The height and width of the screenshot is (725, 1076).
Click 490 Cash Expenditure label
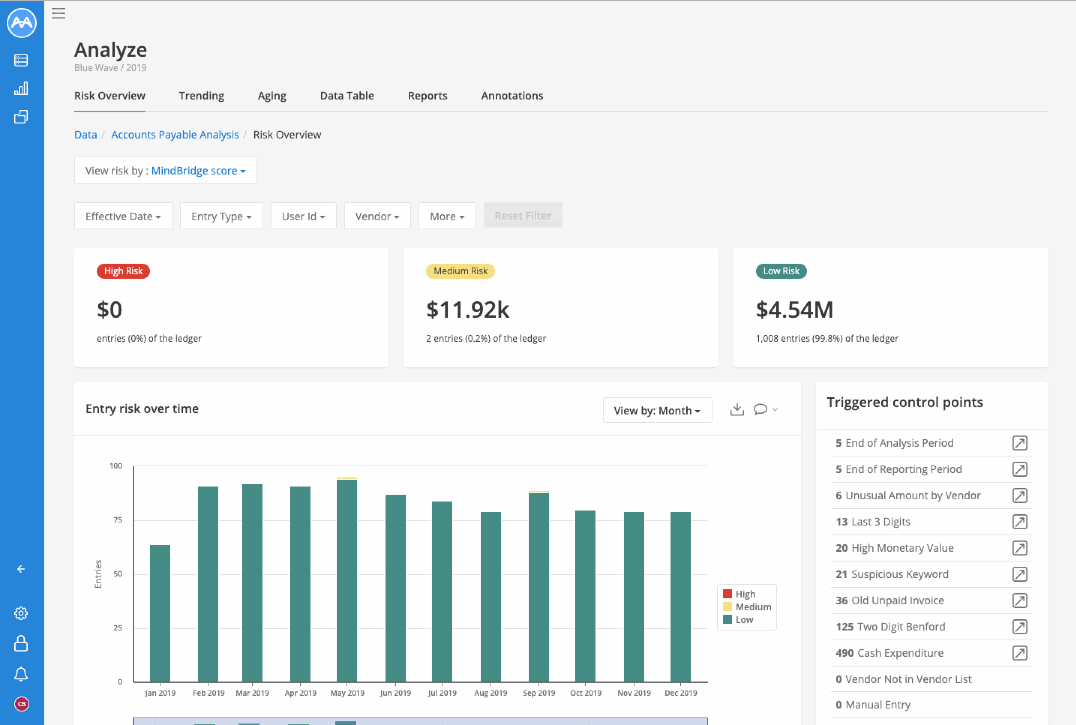click(889, 653)
